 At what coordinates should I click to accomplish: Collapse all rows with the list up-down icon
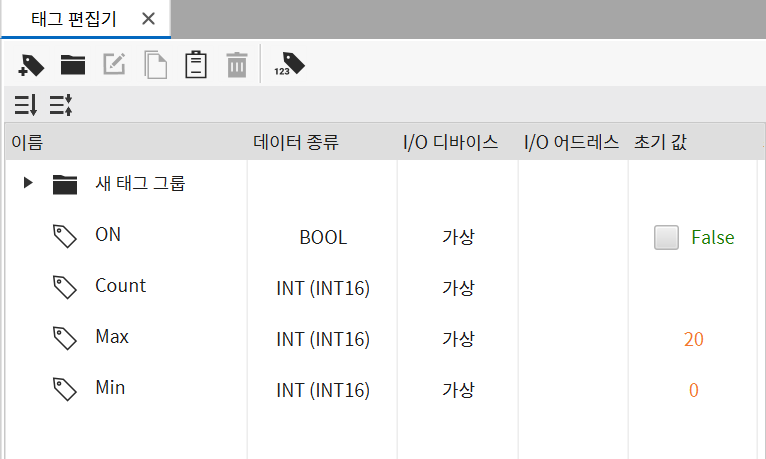[61, 104]
